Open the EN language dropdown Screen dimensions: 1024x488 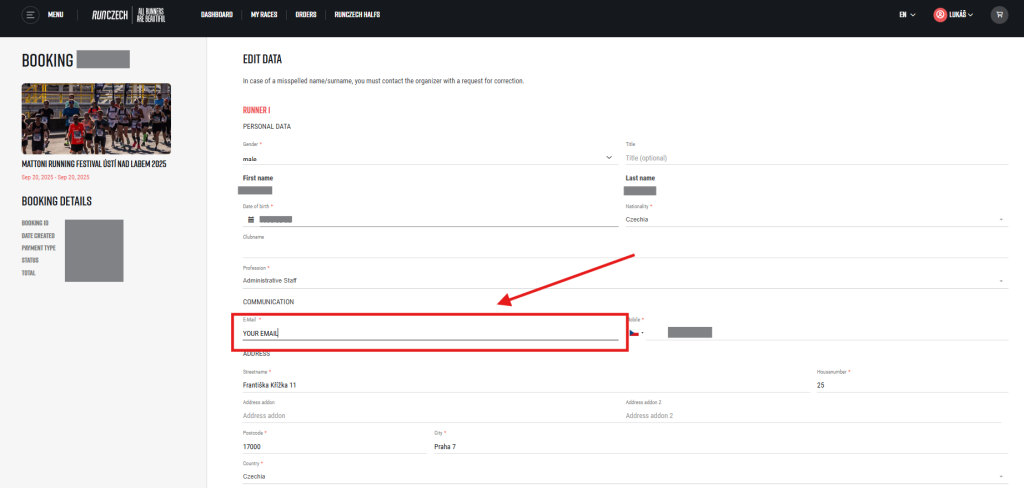pos(907,14)
